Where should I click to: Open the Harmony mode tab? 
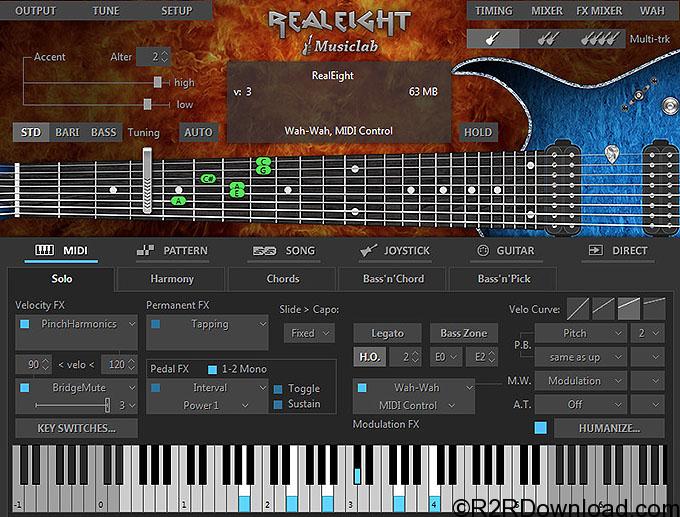(172, 279)
